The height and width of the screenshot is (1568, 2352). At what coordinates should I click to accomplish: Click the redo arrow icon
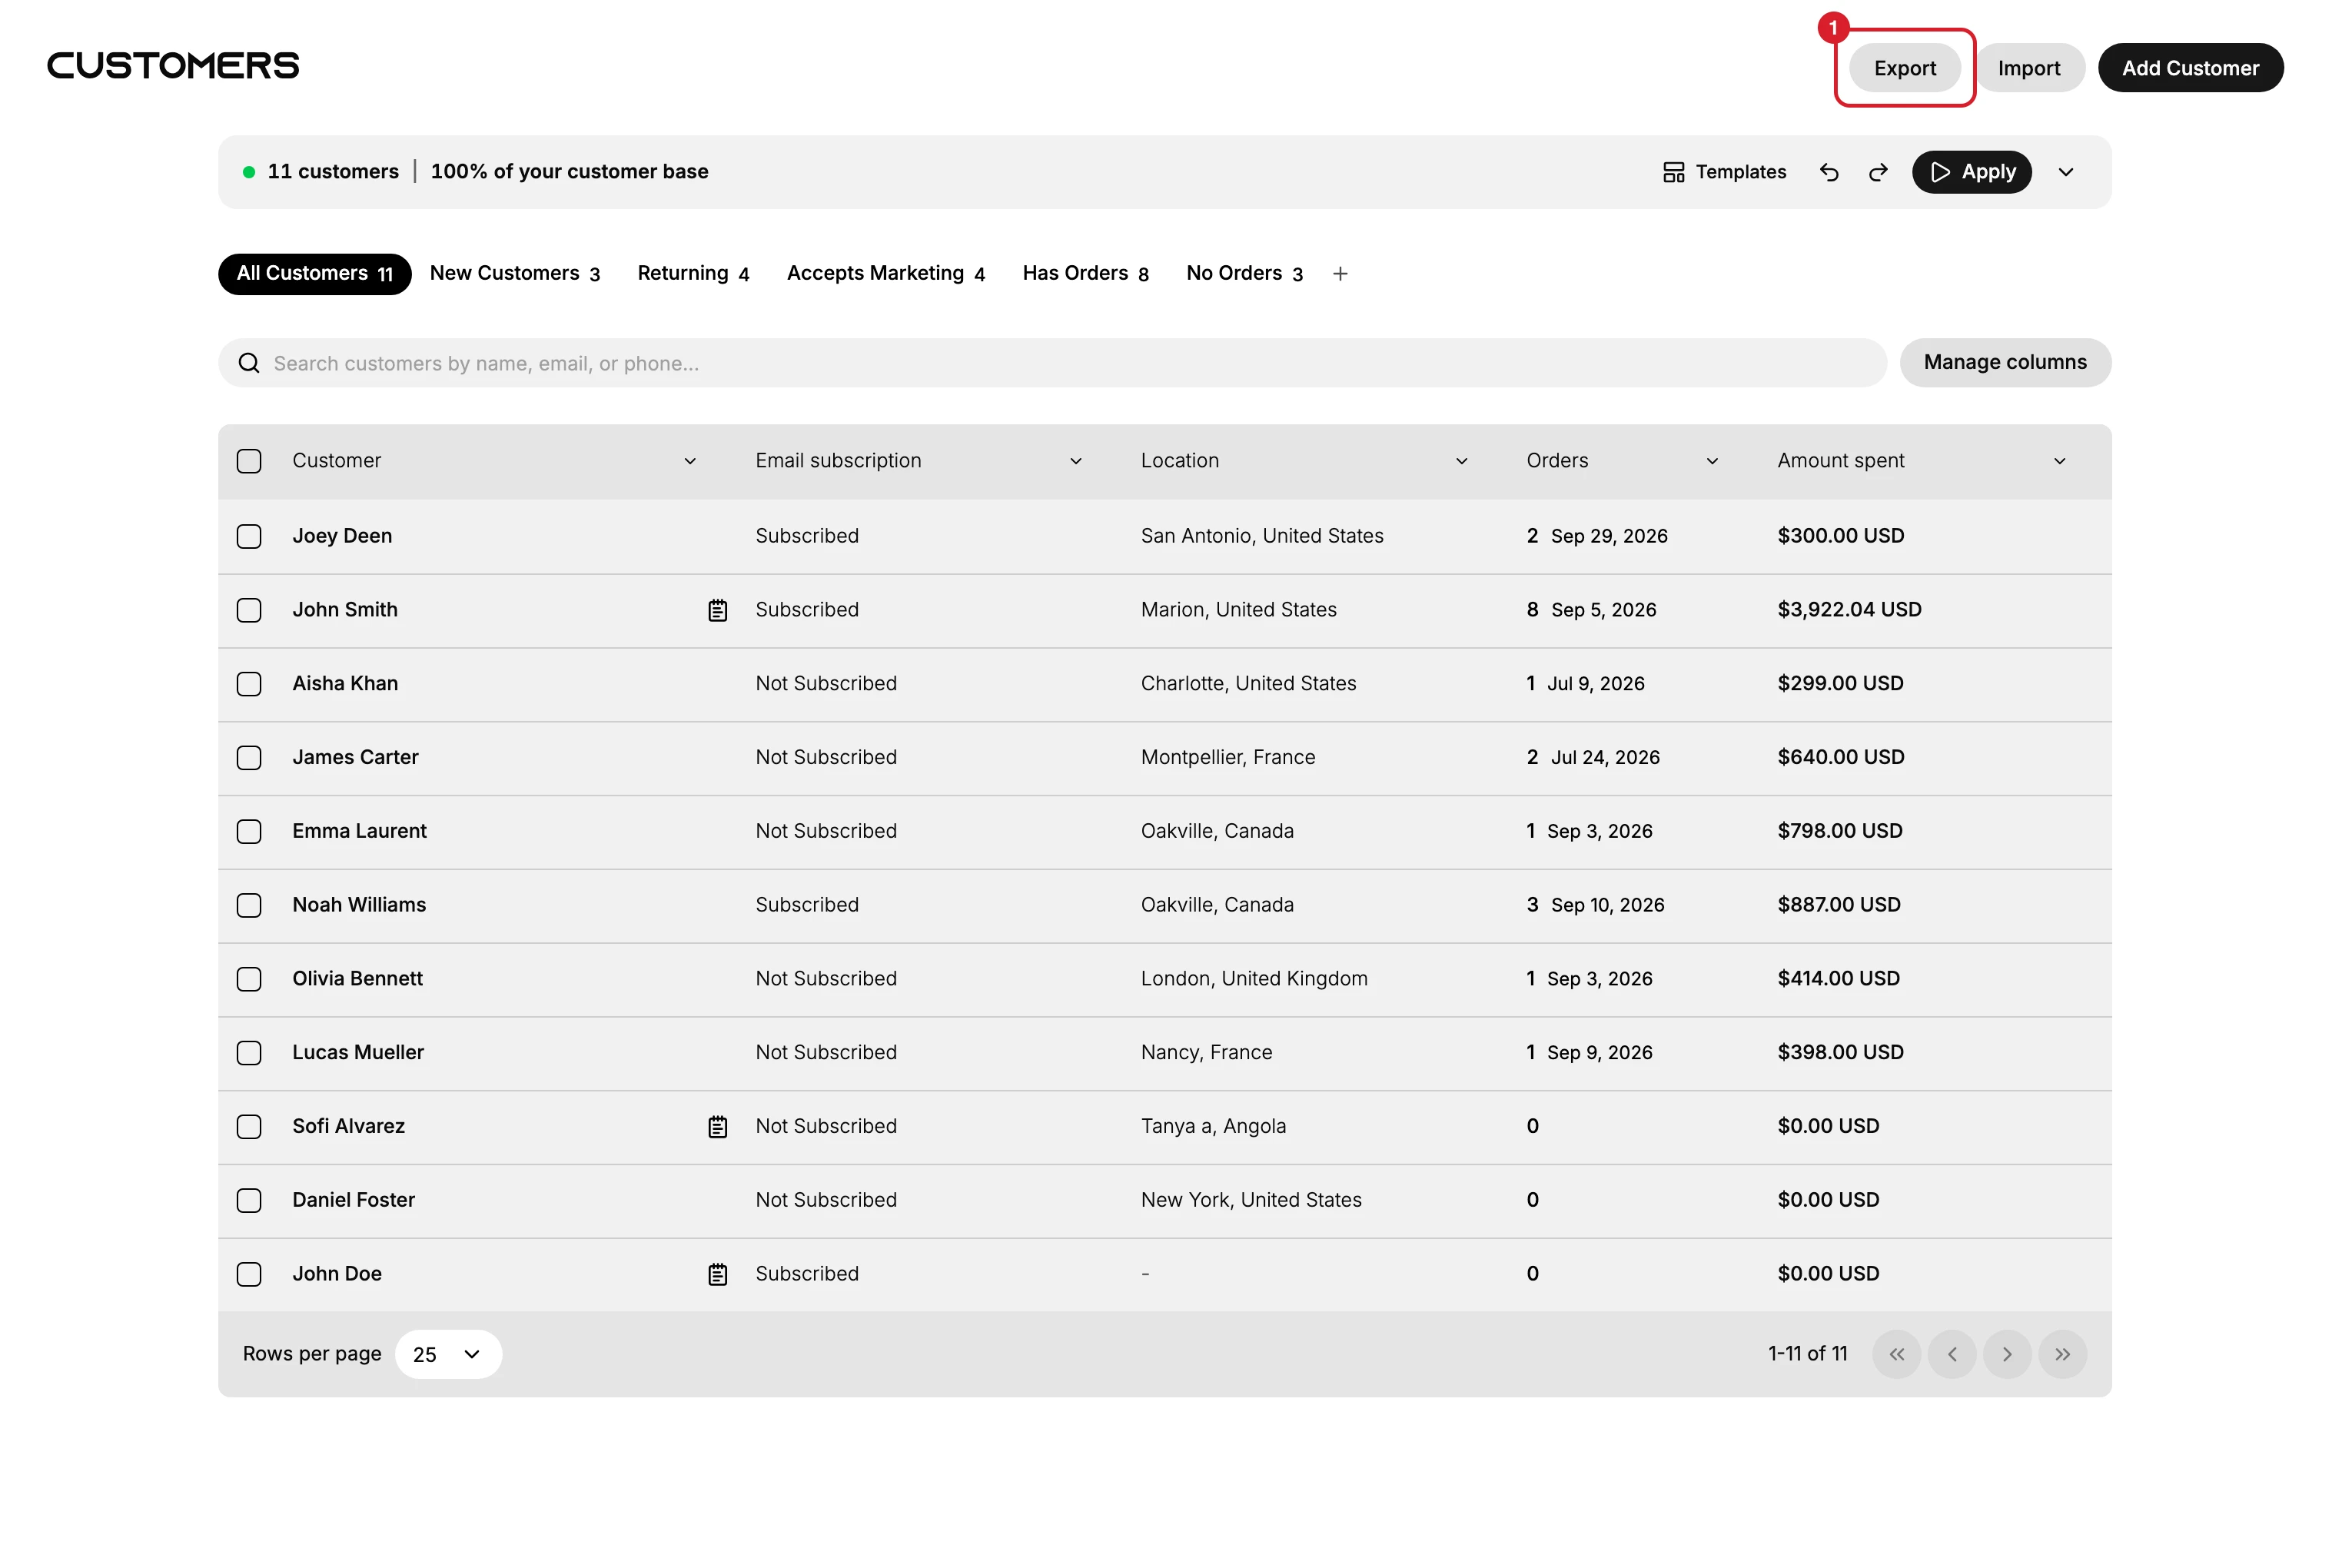1878,172
